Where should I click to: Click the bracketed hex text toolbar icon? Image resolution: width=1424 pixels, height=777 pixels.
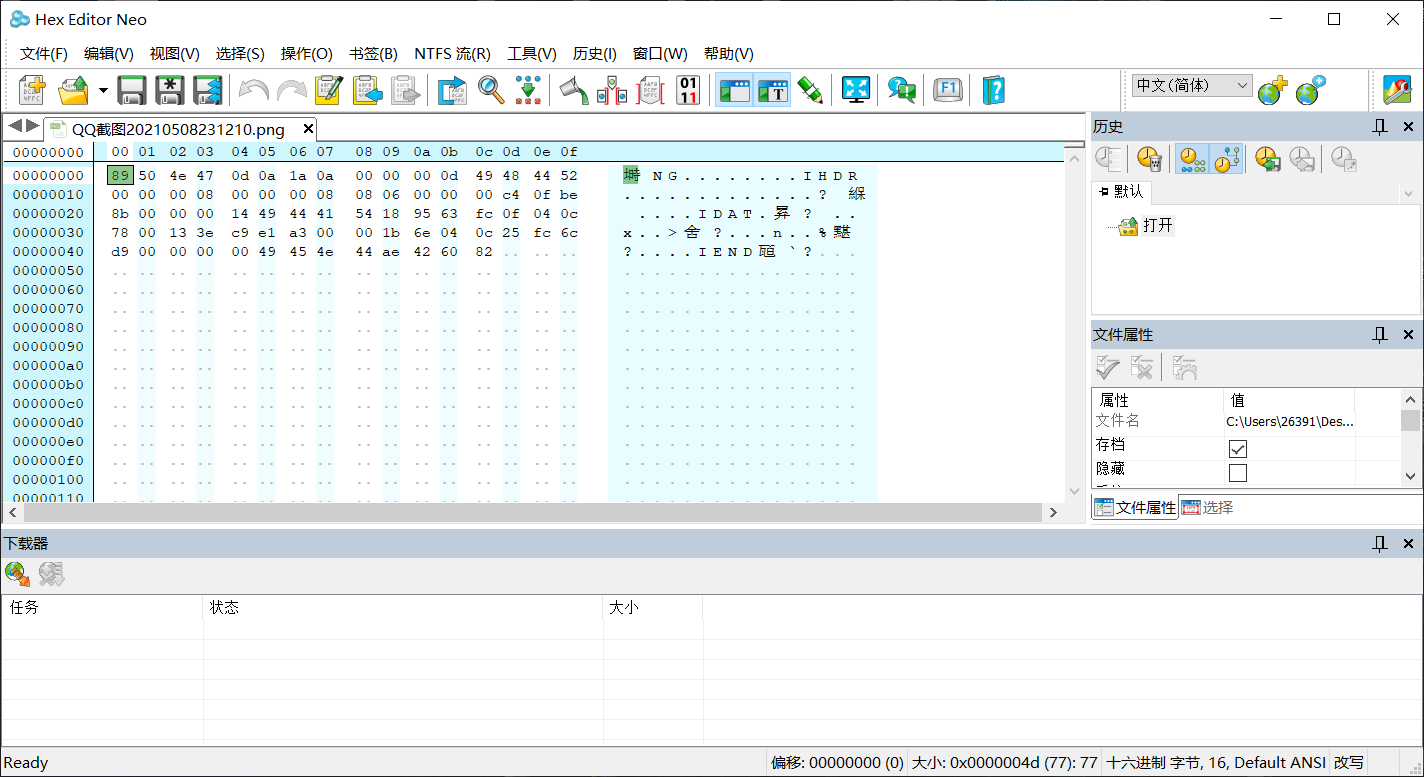point(650,90)
